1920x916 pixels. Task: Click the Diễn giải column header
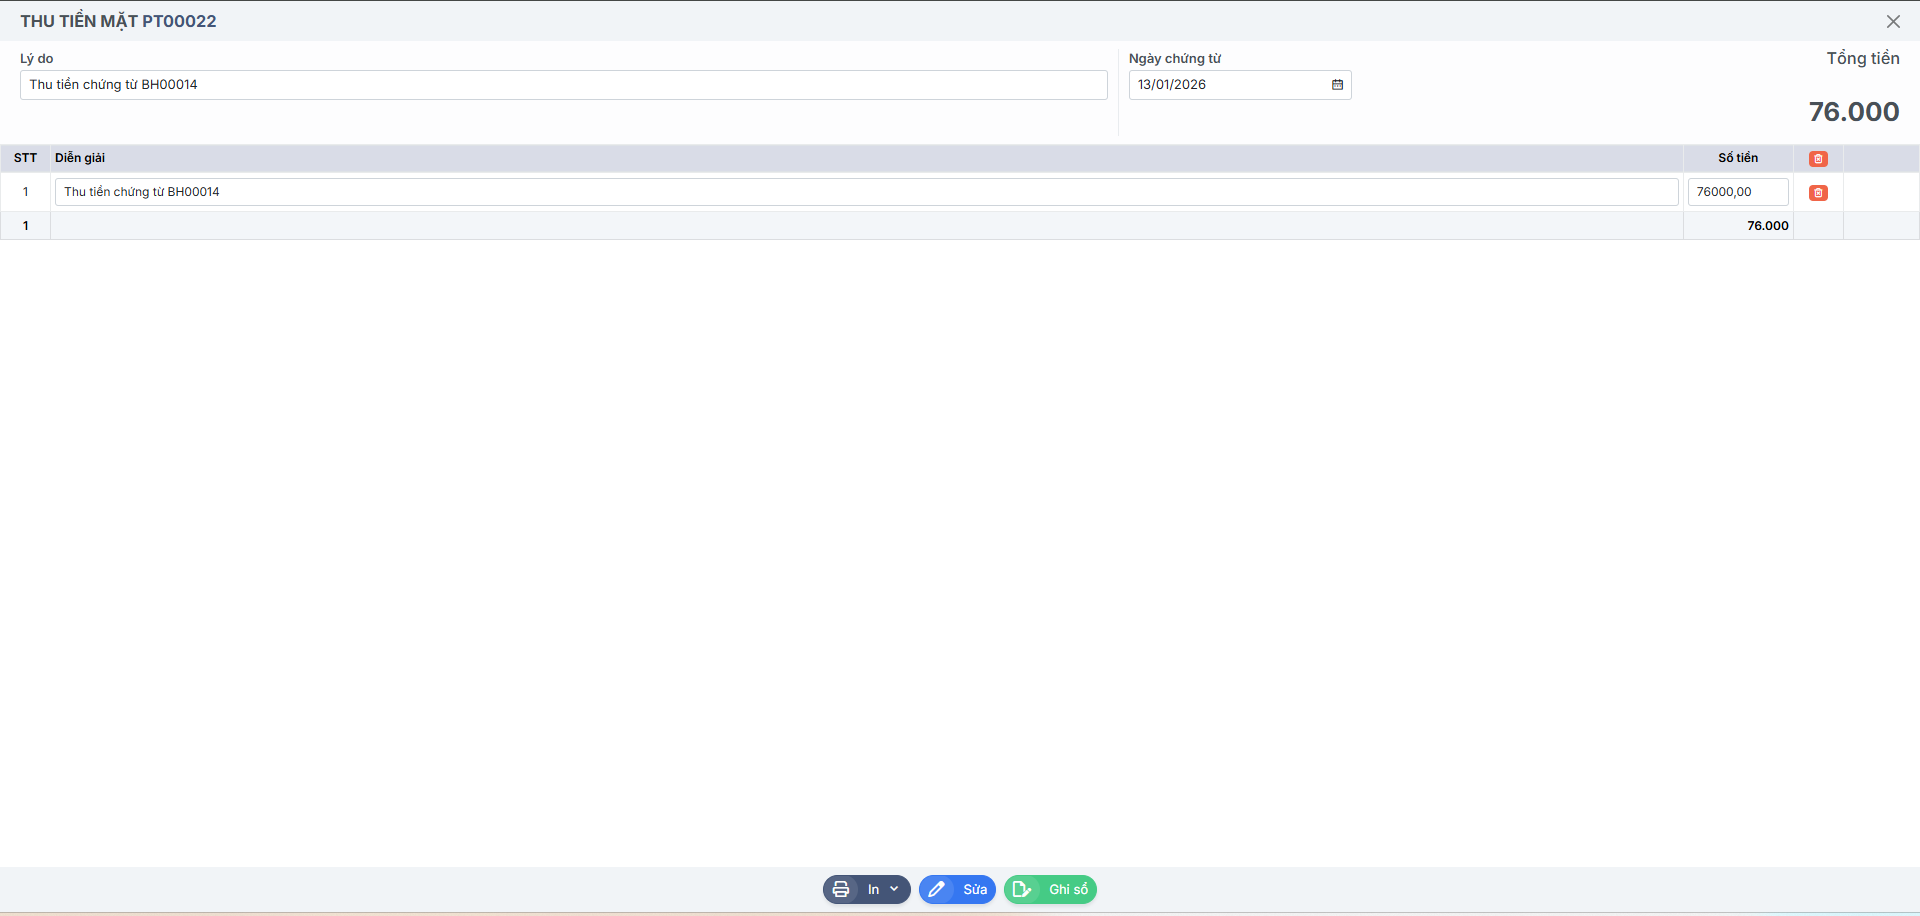[80, 158]
